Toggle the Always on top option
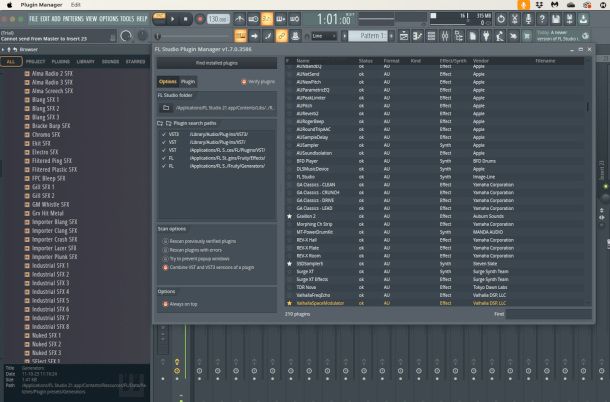The image size is (610, 402). click(x=165, y=304)
